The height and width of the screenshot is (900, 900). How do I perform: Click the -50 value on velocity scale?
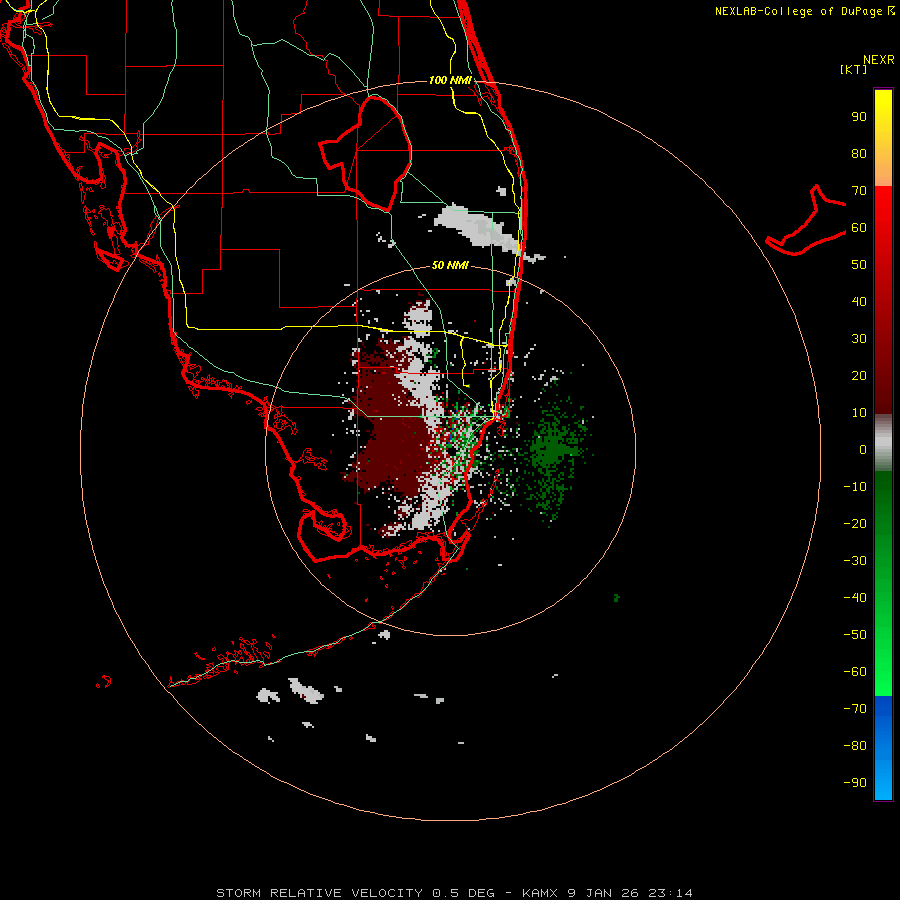855,635
